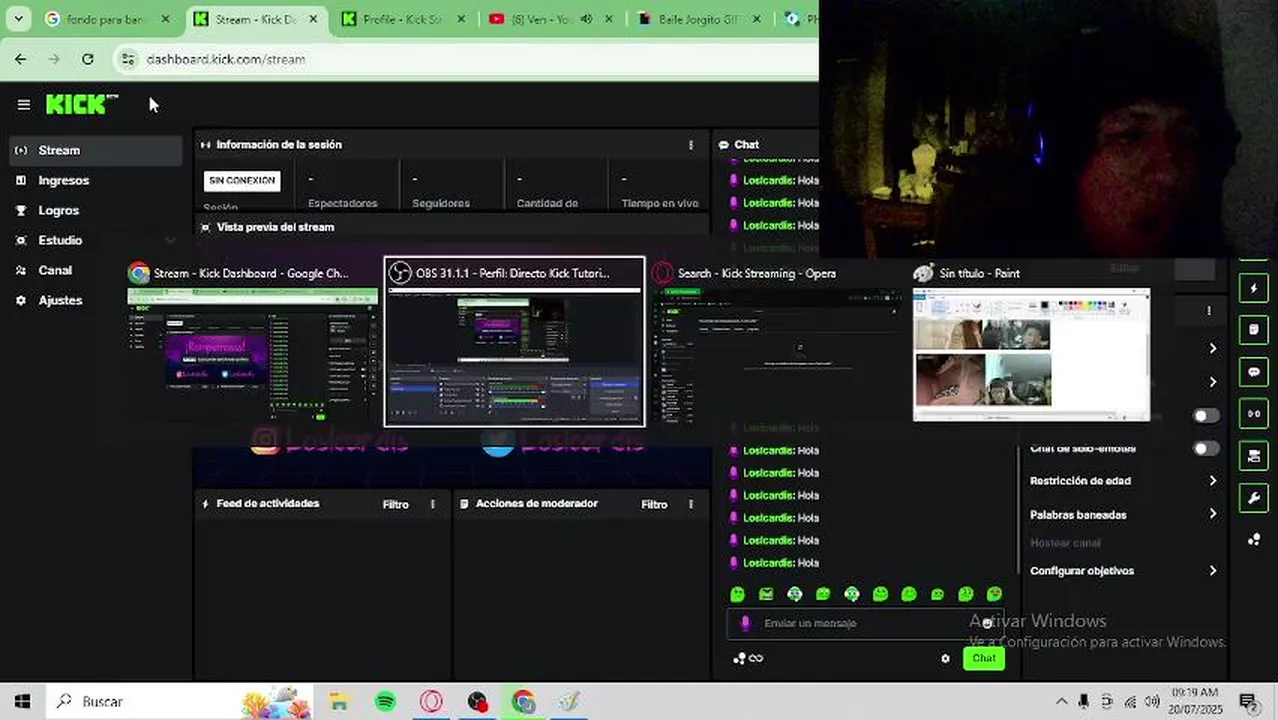The image size is (1278, 720).
Task: Open volume control in system tray
Action: (1153, 702)
